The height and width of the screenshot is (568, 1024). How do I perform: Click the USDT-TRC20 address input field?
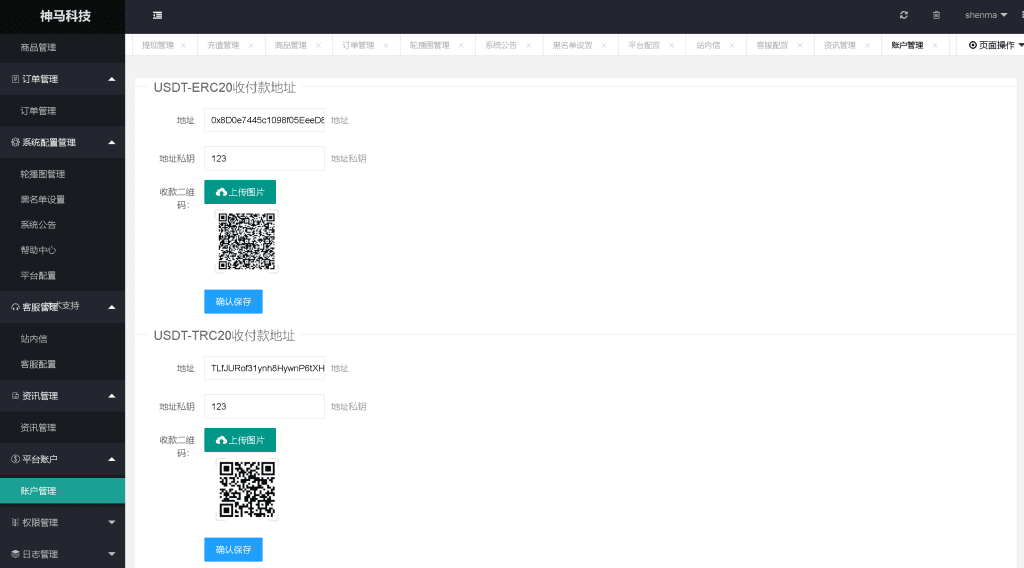264,368
